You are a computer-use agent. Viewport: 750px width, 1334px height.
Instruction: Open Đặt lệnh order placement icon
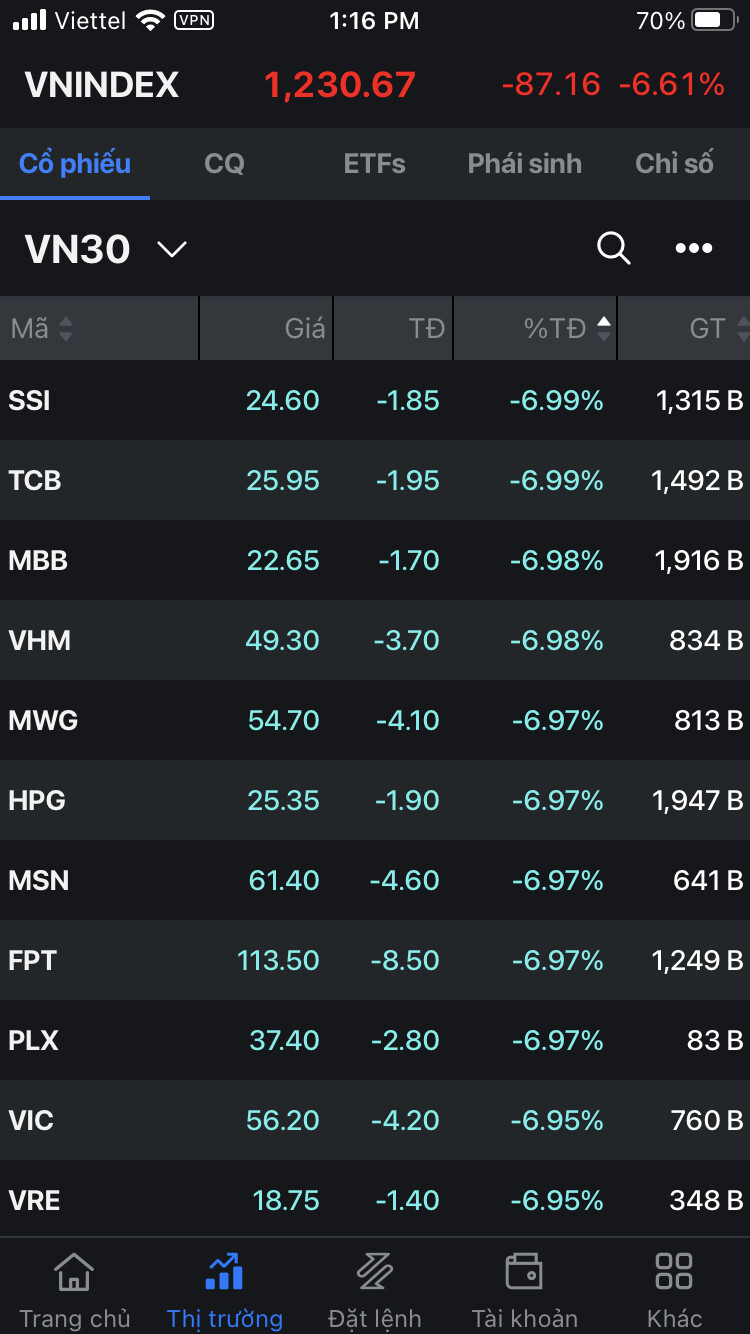[375, 1272]
